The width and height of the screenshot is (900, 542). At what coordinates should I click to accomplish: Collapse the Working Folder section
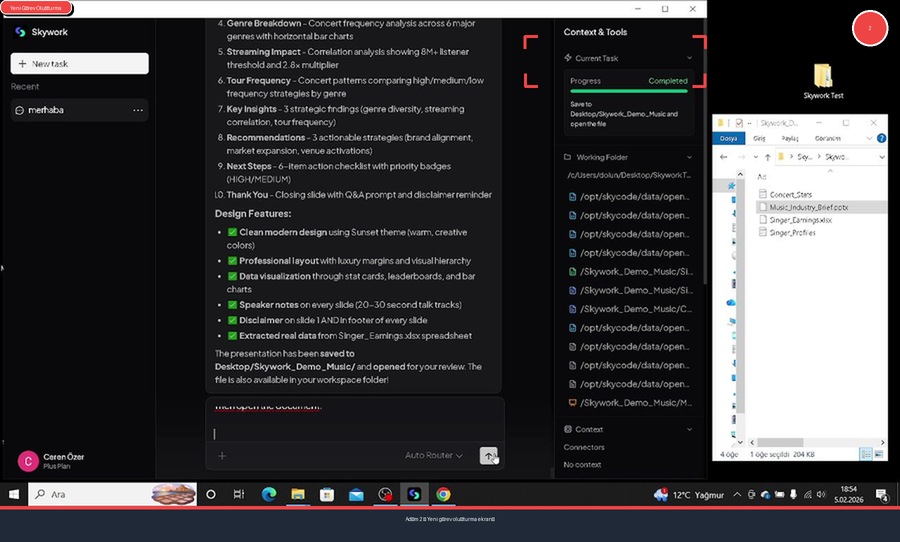(689, 157)
